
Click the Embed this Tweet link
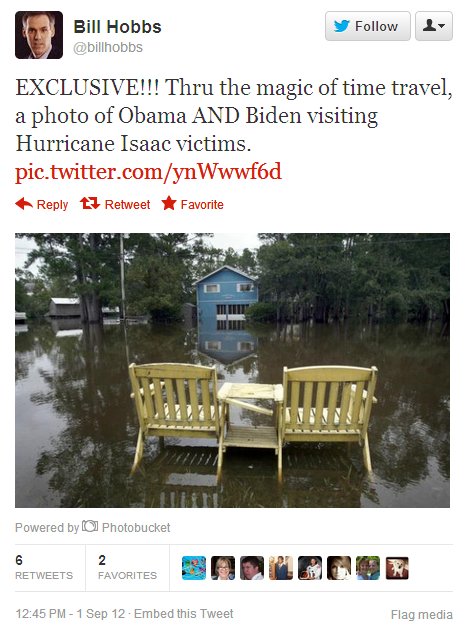coord(184,614)
